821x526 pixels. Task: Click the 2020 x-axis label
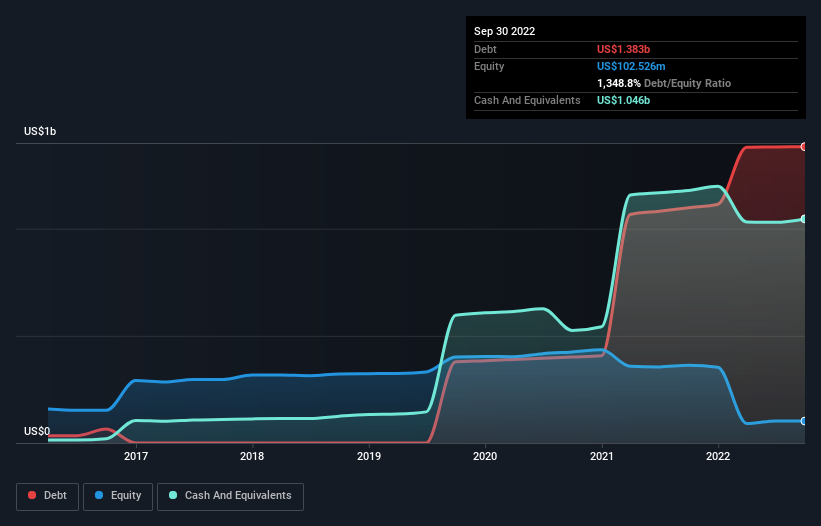[x=485, y=456]
